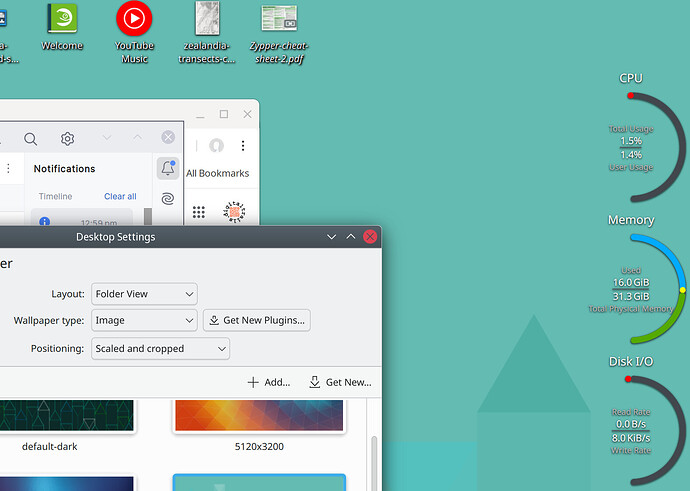Open the browser three-dot menu
Screen dimensions: 690x491
(x=243, y=146)
